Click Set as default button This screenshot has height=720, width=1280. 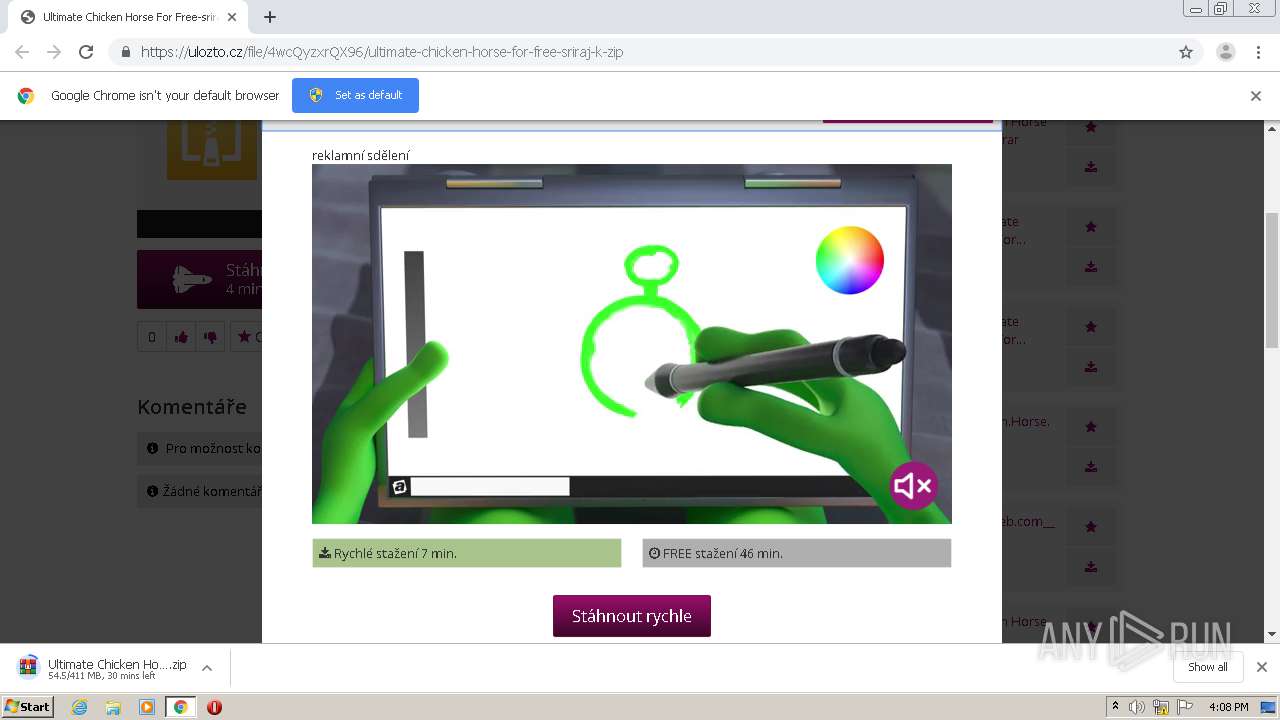point(355,95)
